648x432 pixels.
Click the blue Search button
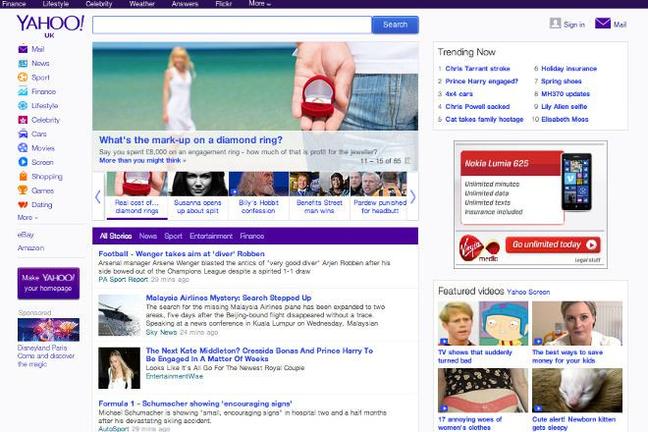coord(395,25)
